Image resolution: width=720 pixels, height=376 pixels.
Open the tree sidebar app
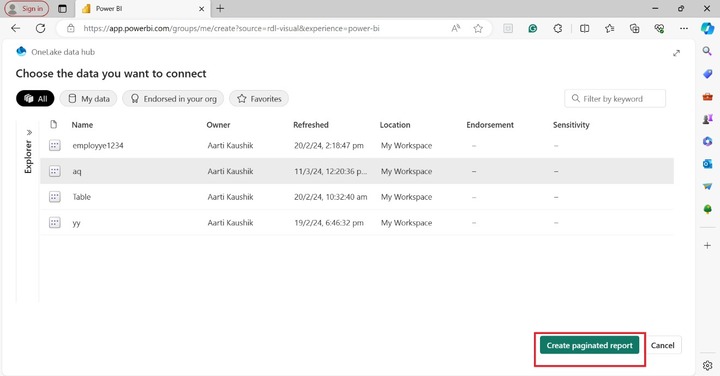pos(707,209)
